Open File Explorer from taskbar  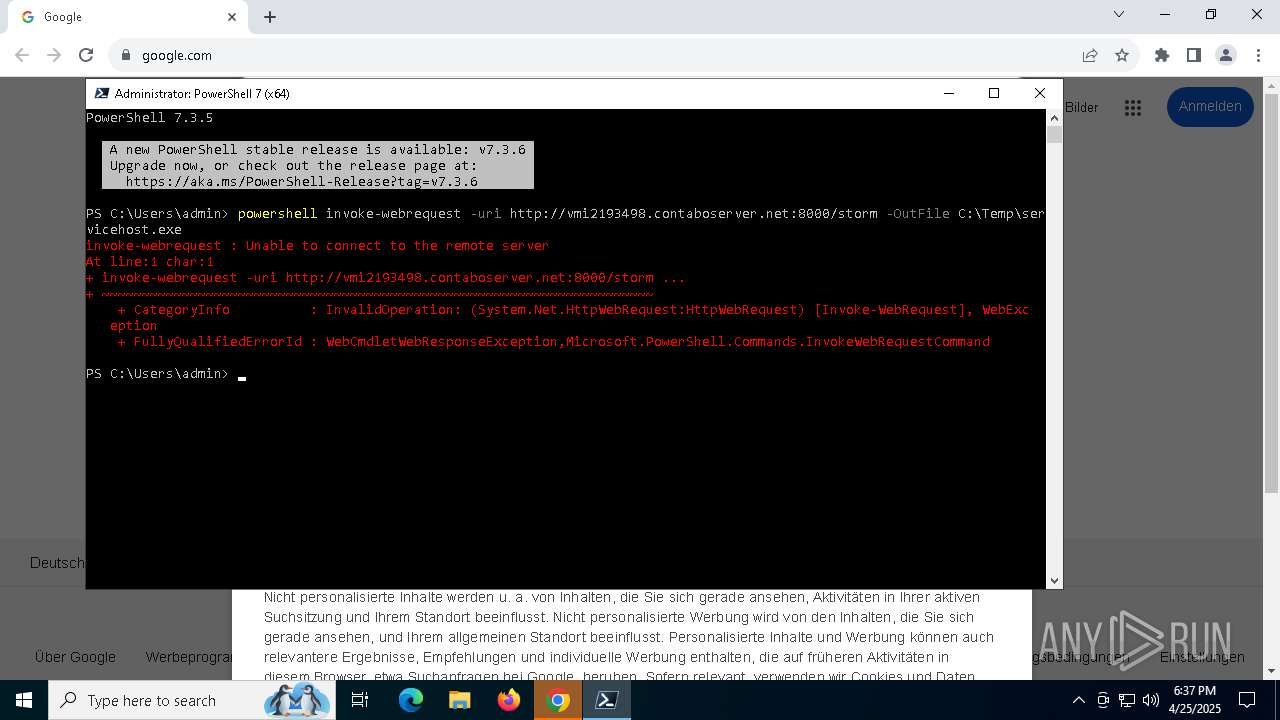pos(460,700)
